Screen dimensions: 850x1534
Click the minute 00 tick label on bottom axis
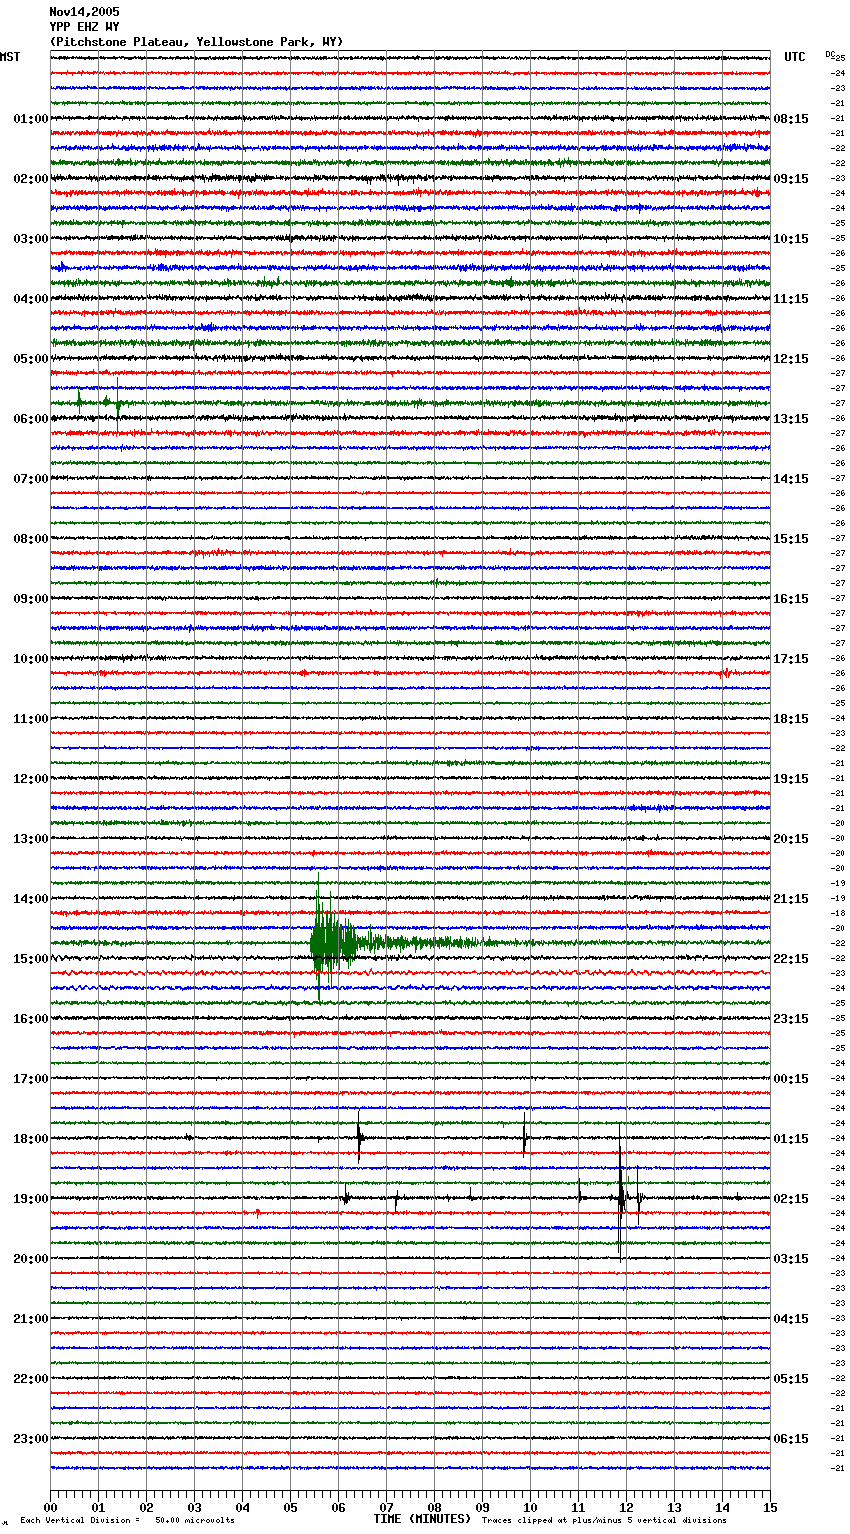50,1507
